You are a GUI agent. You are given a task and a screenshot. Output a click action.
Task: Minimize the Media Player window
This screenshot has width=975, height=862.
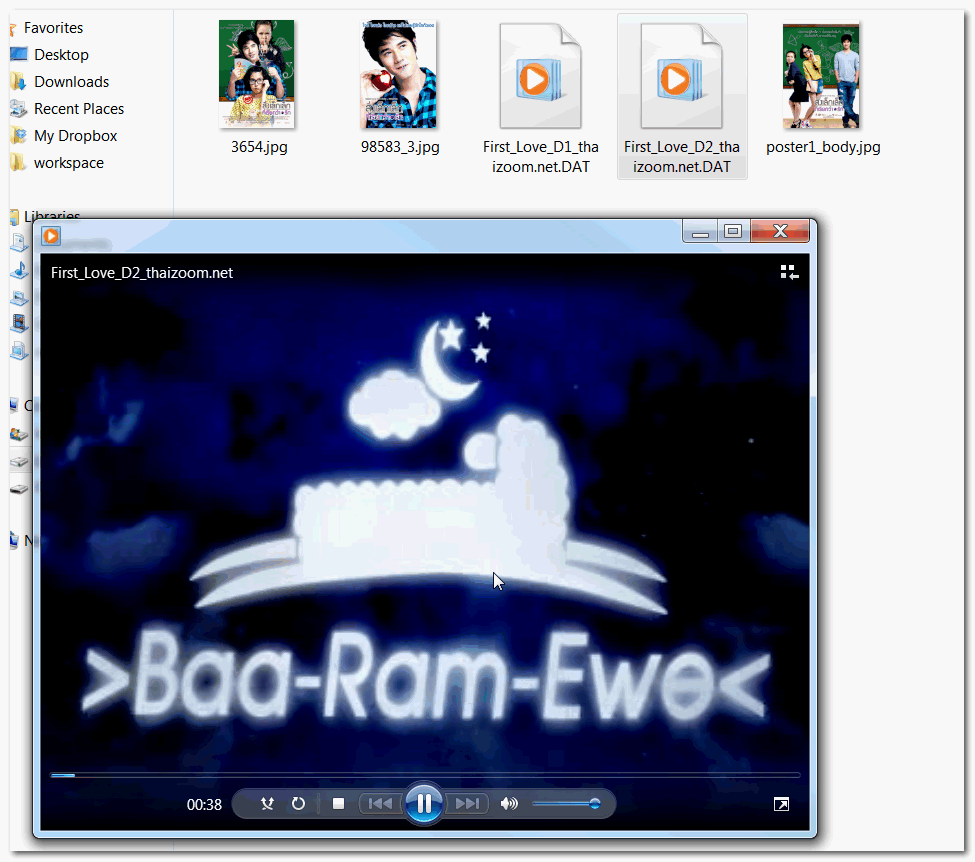click(700, 231)
